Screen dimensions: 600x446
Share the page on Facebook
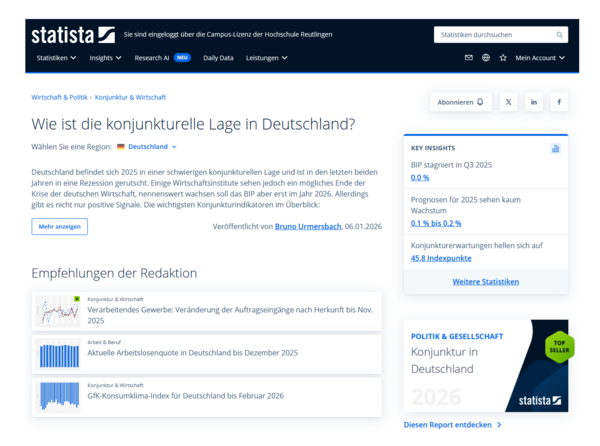tap(559, 102)
